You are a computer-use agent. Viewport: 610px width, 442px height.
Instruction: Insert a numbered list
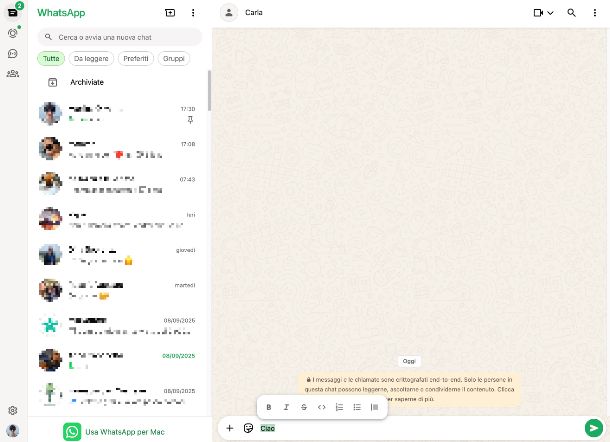[339, 407]
